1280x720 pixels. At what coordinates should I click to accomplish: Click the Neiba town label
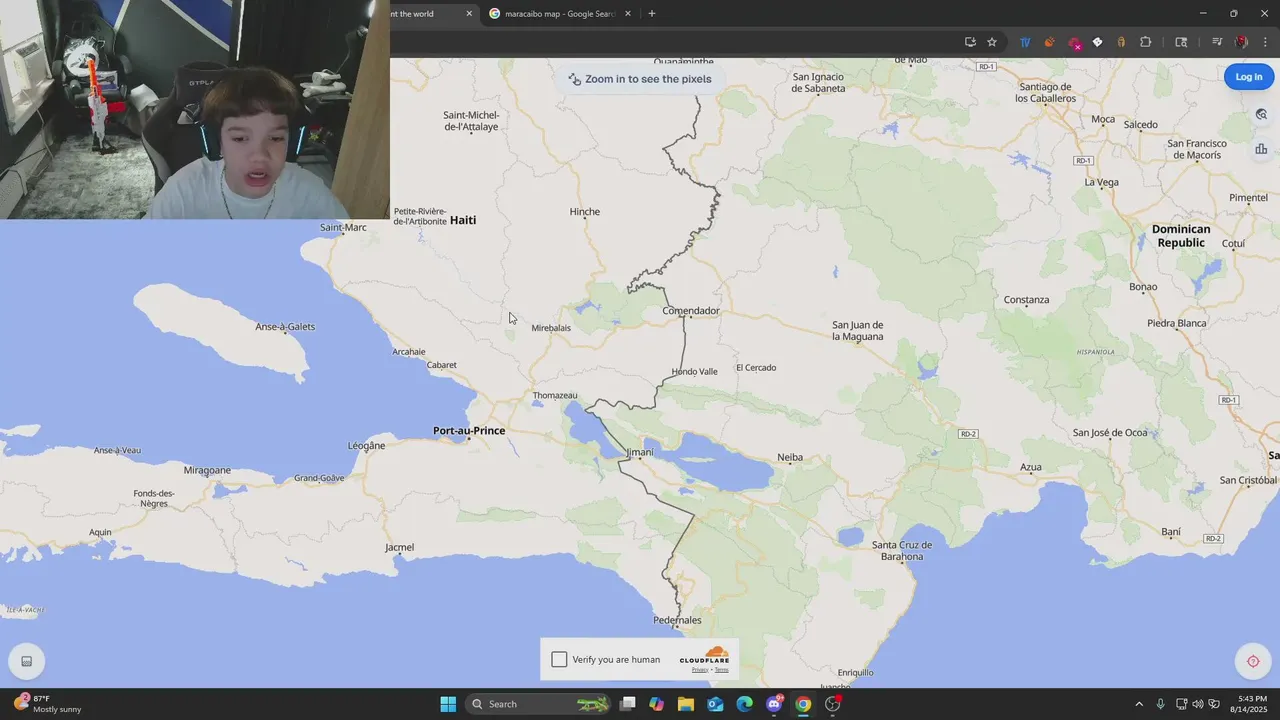[x=790, y=458]
